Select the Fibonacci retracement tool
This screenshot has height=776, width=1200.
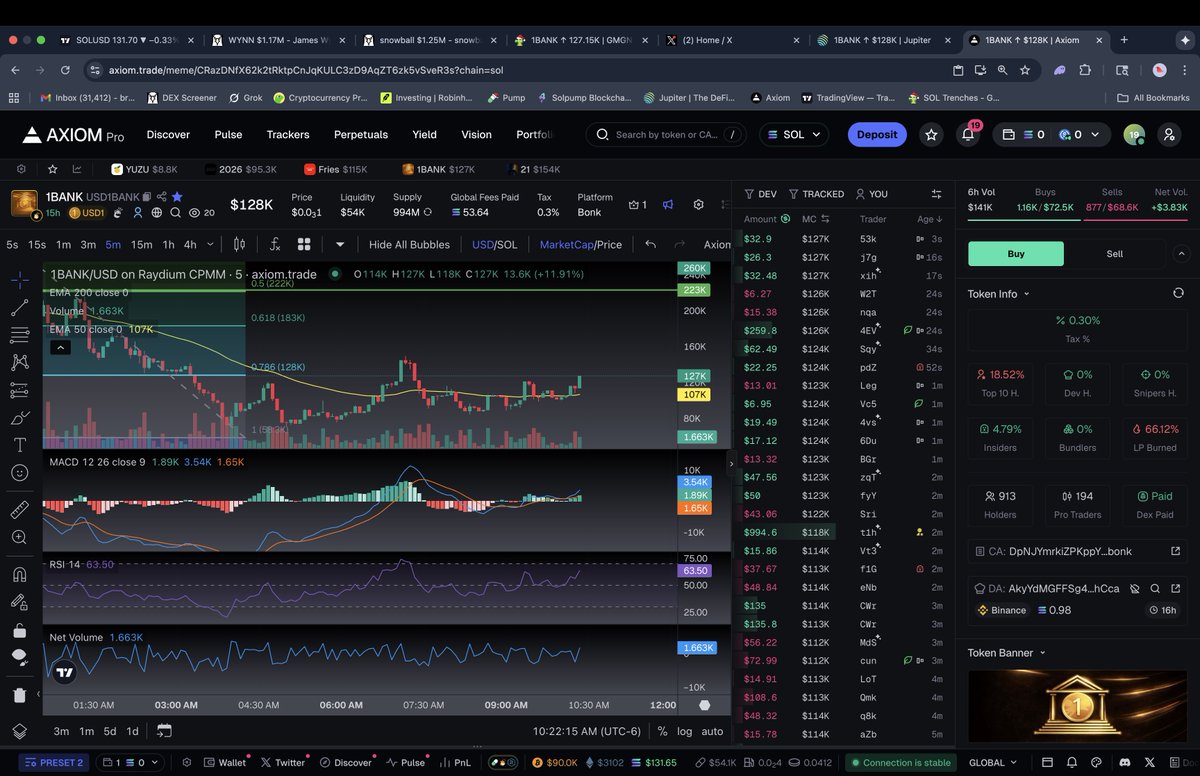[19, 335]
